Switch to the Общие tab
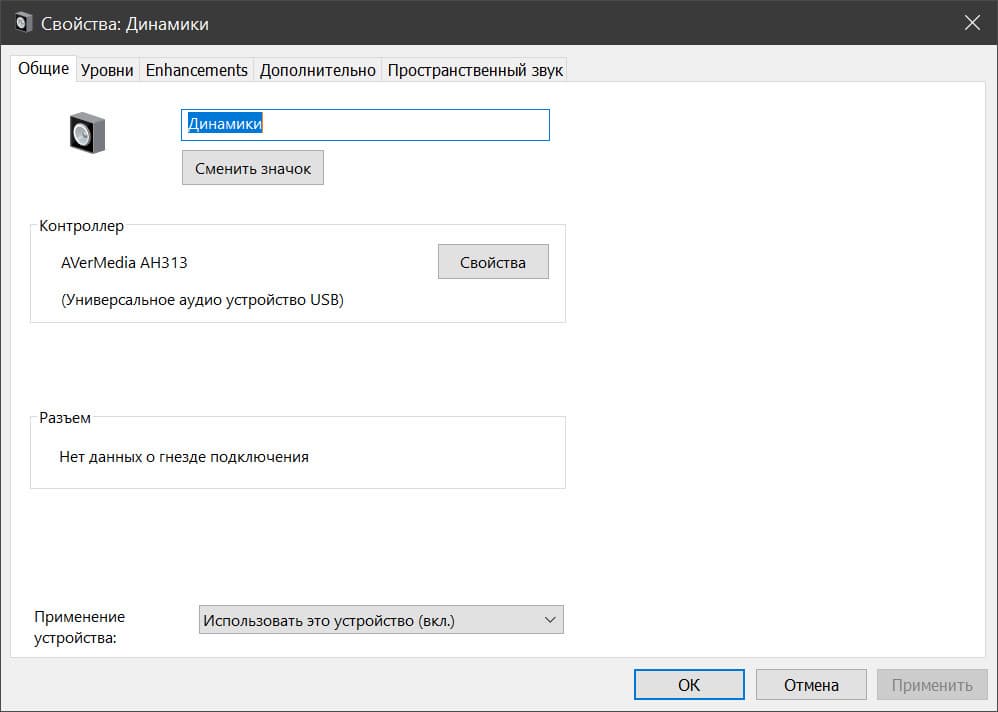The height and width of the screenshot is (712, 998). (x=43, y=68)
